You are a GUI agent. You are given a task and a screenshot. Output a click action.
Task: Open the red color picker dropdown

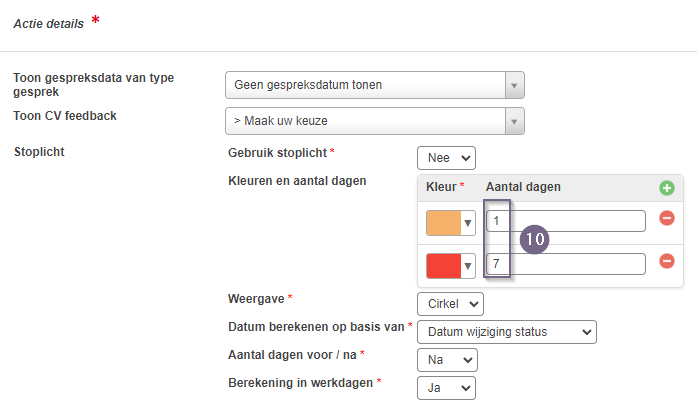451,266
